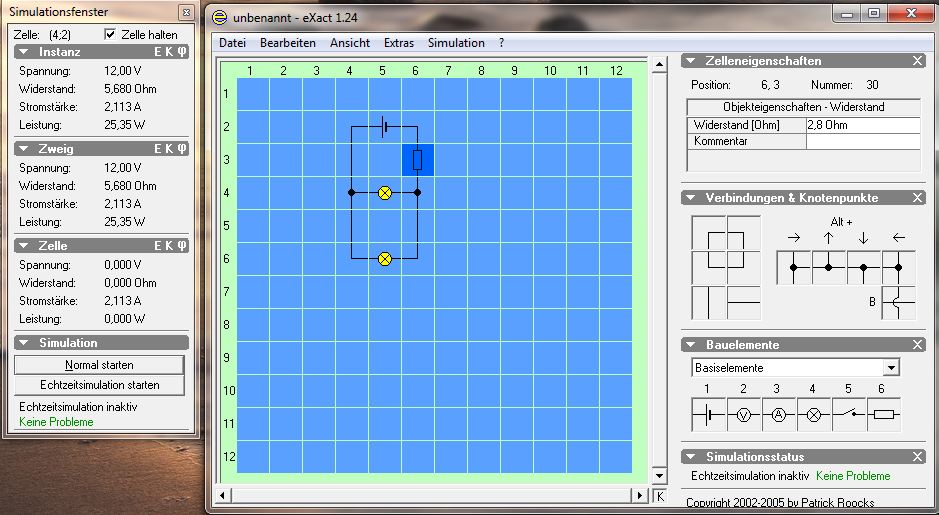This screenshot has height=515, width=939.
Task: Open the Bearbeiten menu
Action: 287,43
